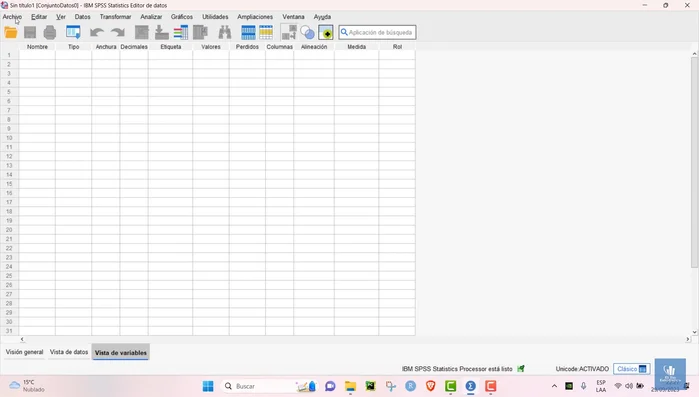Click the Go to case icon
Screen dimensions: 699x397
point(142,33)
